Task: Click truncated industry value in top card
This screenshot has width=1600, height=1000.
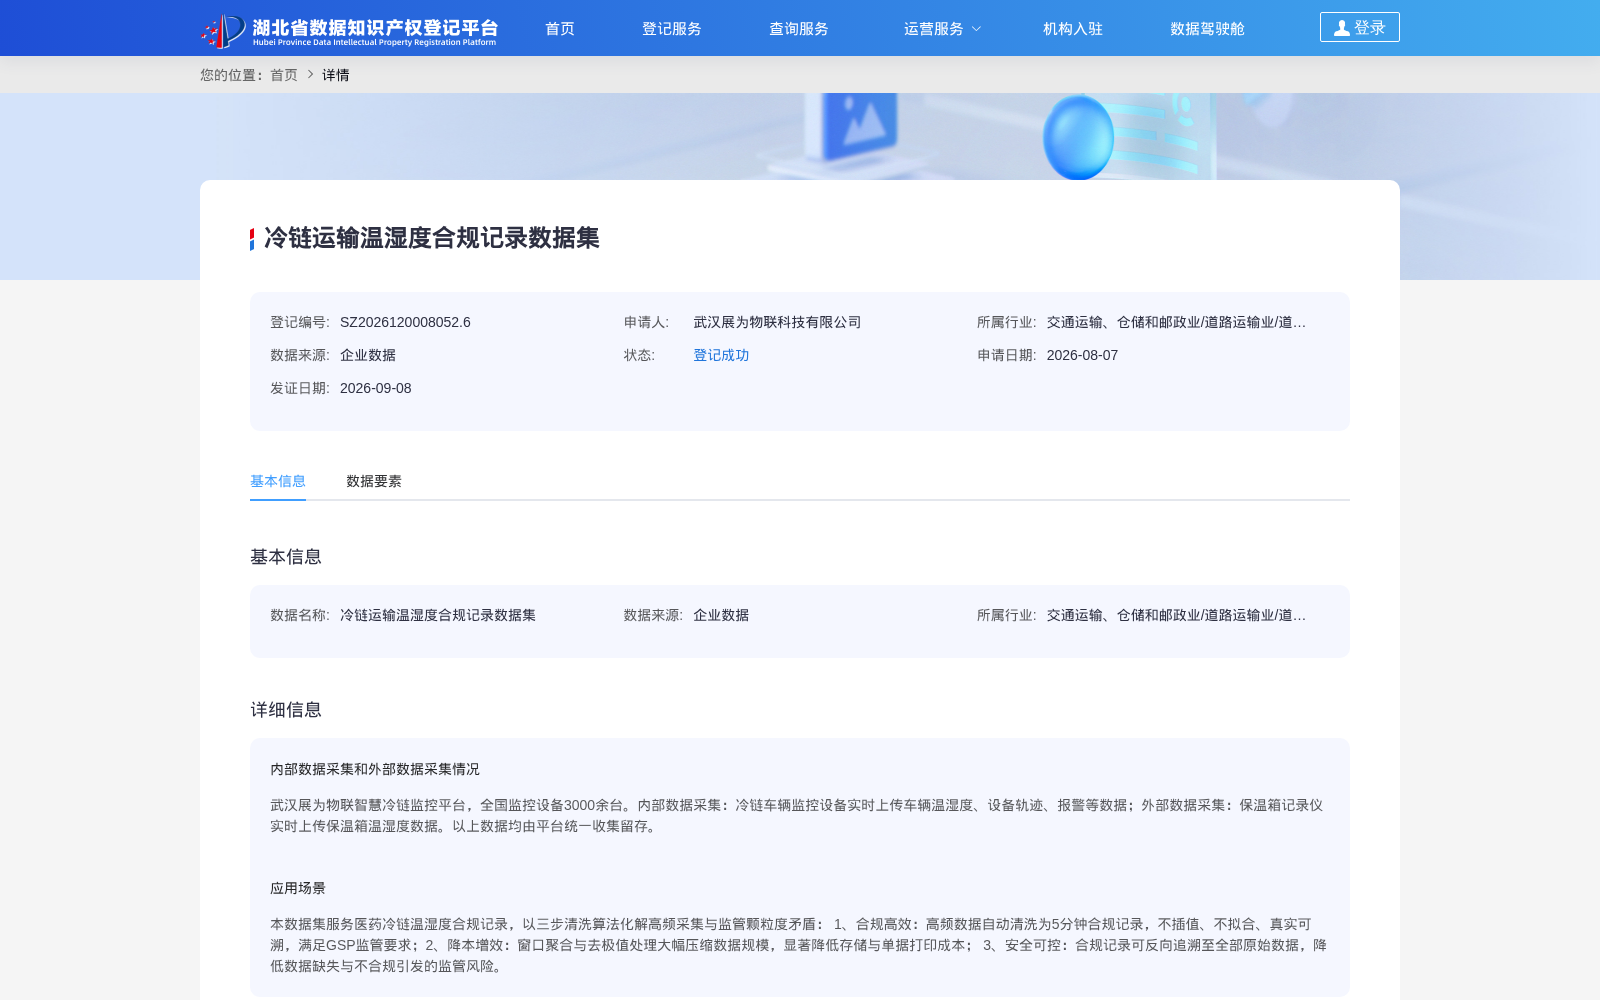Action: (x=1176, y=322)
